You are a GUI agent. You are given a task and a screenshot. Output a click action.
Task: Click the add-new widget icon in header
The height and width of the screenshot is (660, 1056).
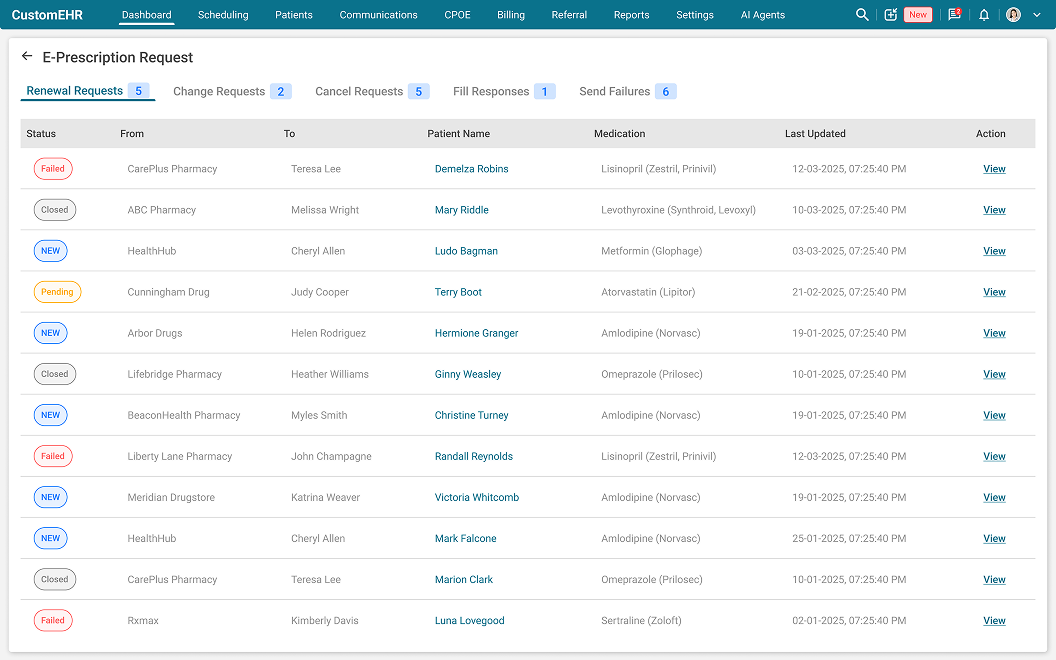click(x=891, y=15)
